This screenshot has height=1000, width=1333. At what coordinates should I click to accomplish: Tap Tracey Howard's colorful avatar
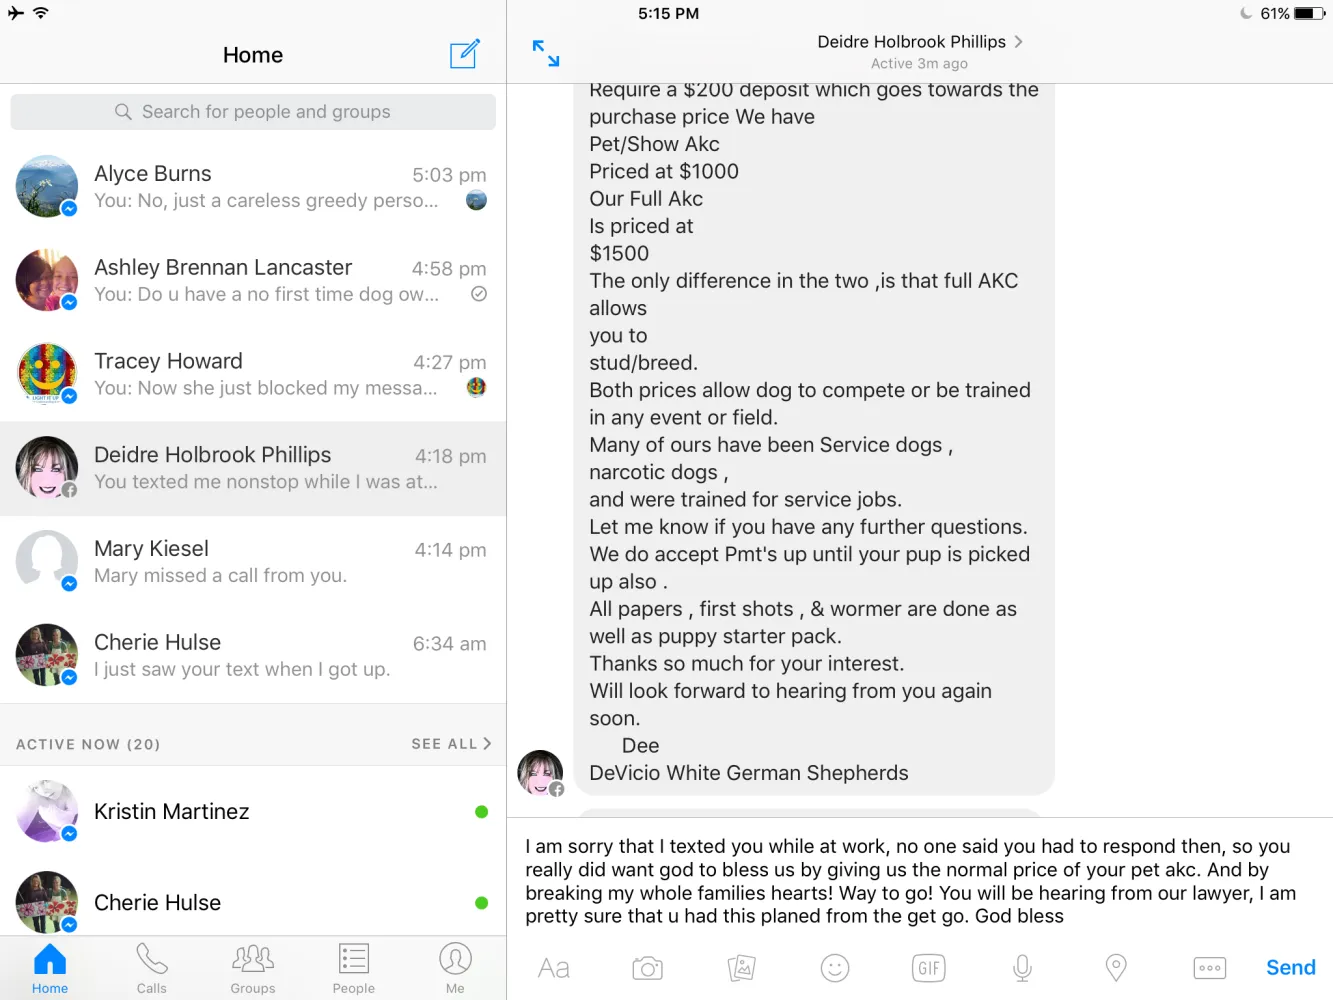[x=47, y=374]
